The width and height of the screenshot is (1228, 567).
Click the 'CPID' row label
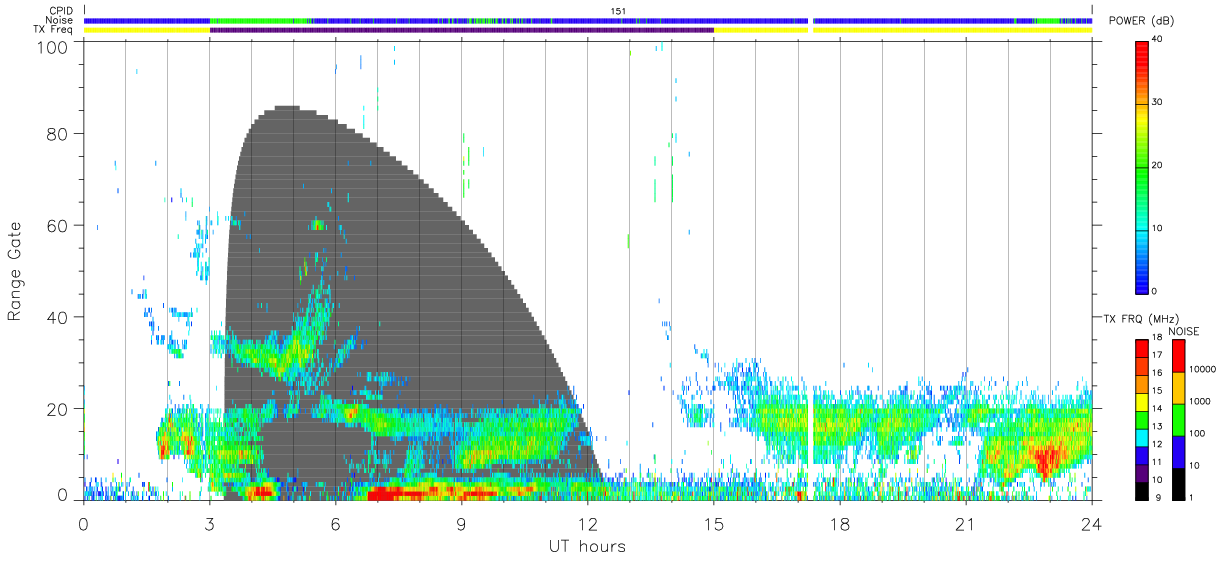click(61, 11)
